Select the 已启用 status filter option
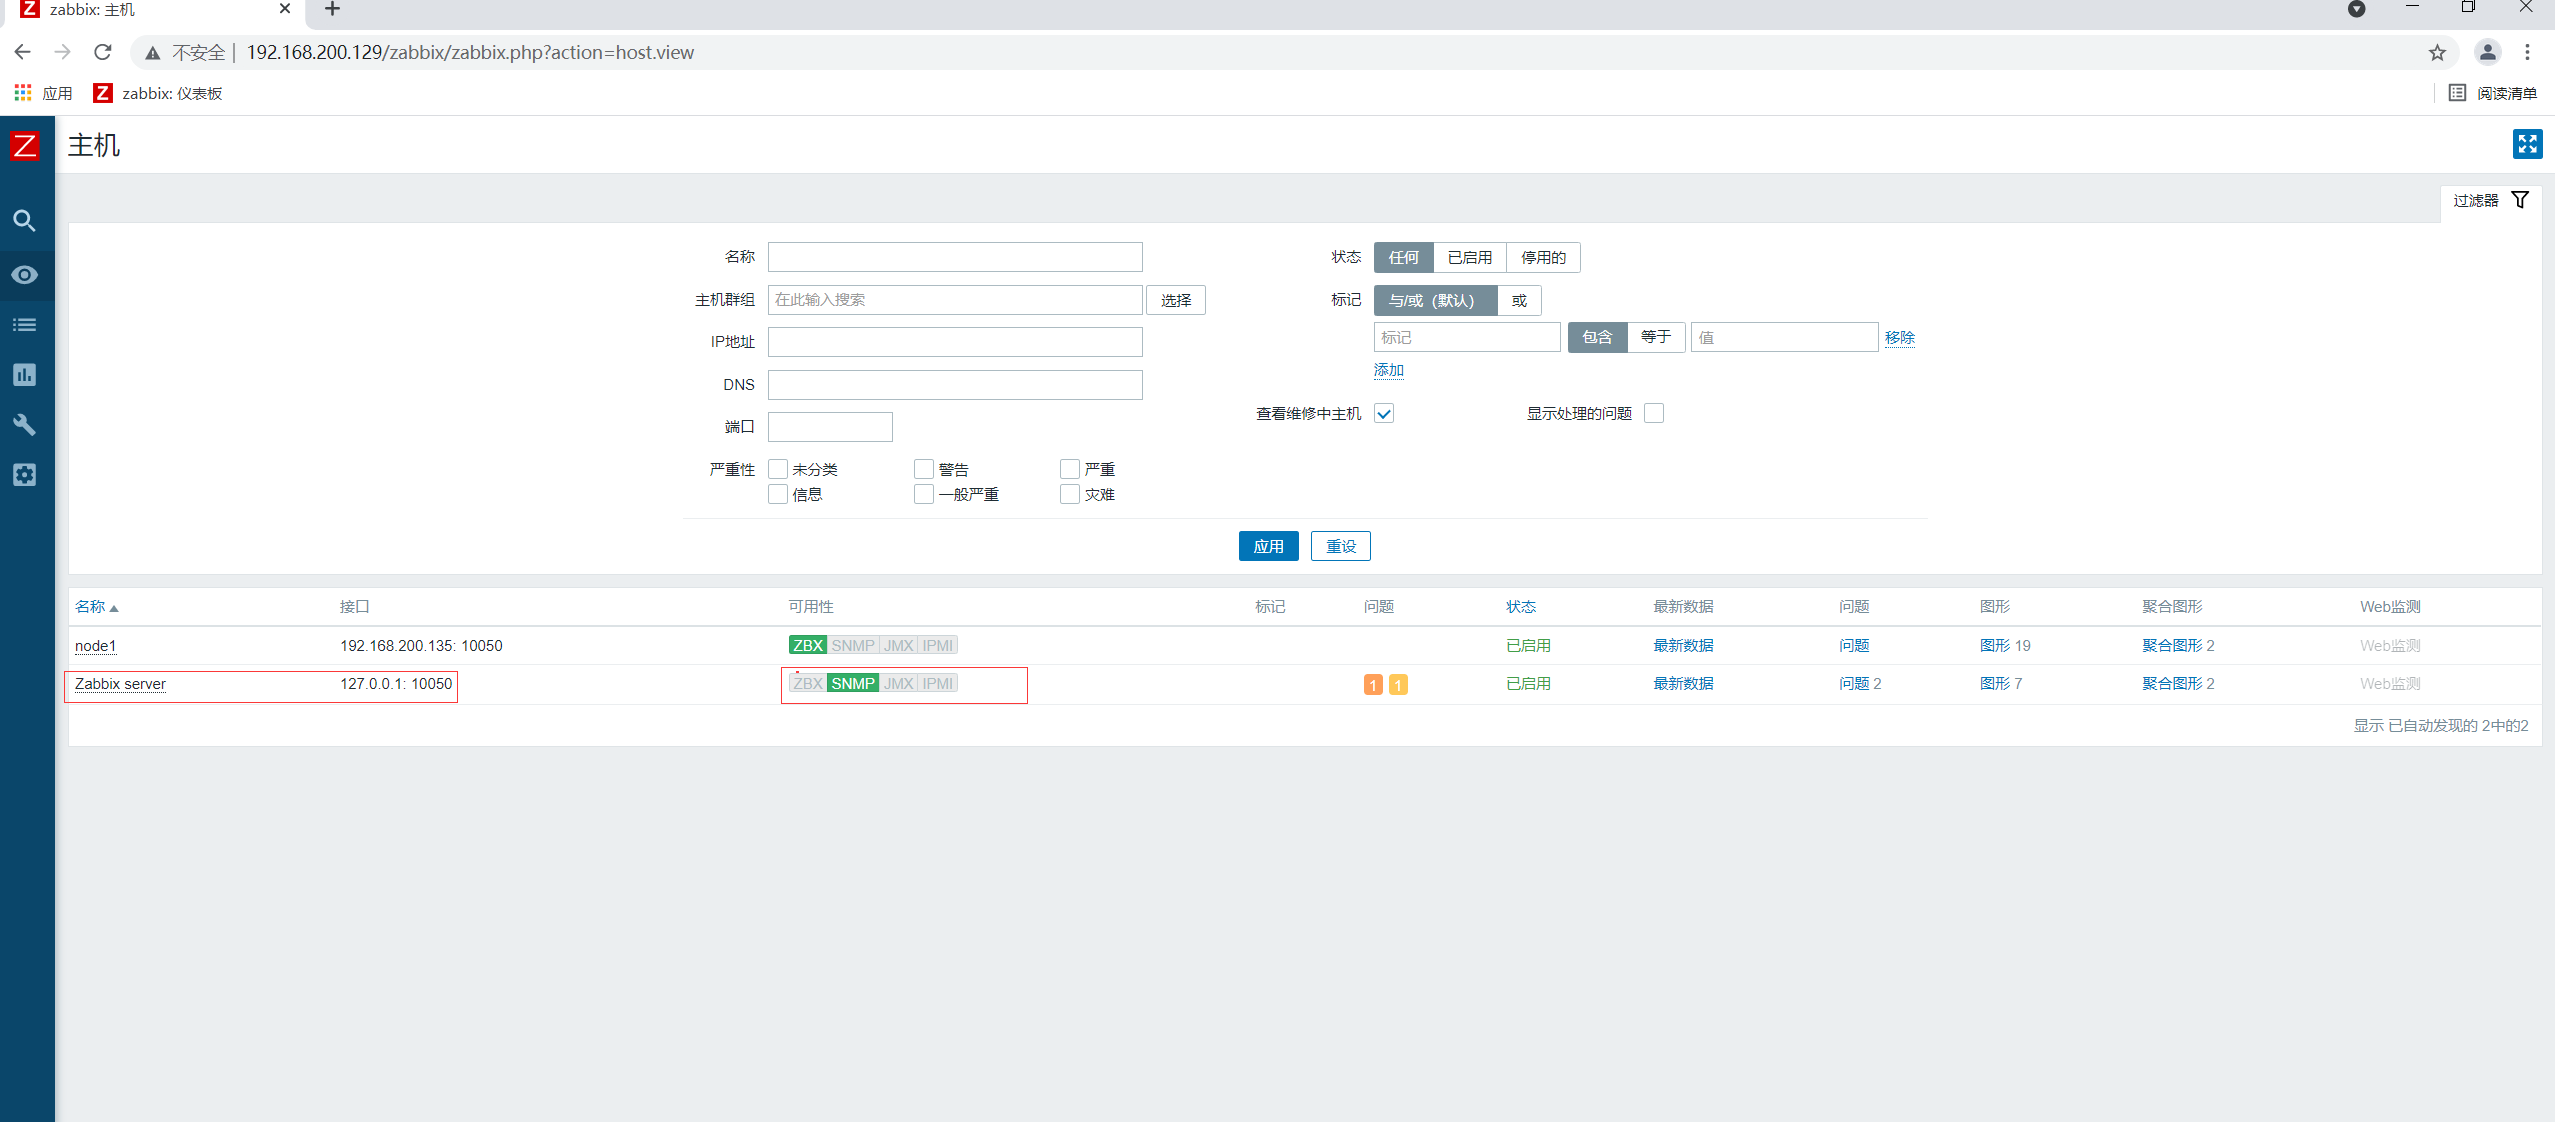 tap(1469, 258)
